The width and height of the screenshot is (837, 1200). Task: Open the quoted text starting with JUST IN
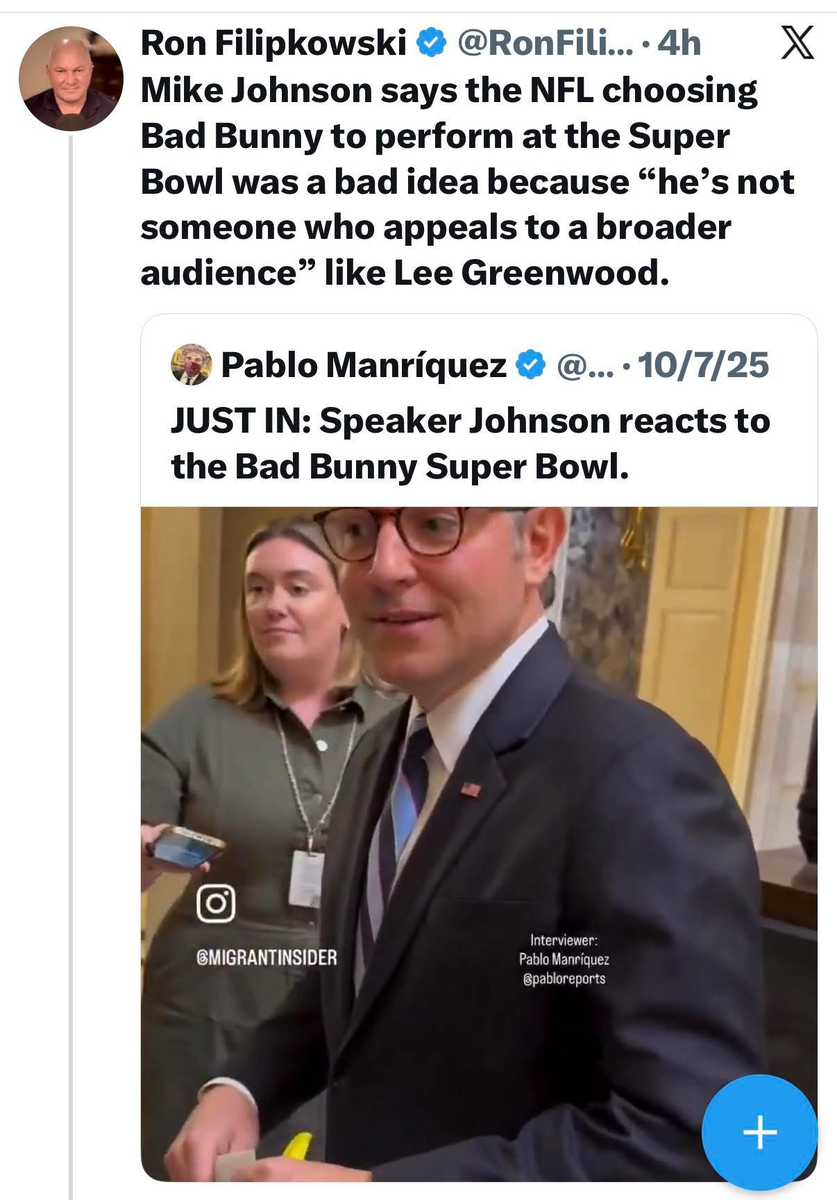(x=470, y=443)
